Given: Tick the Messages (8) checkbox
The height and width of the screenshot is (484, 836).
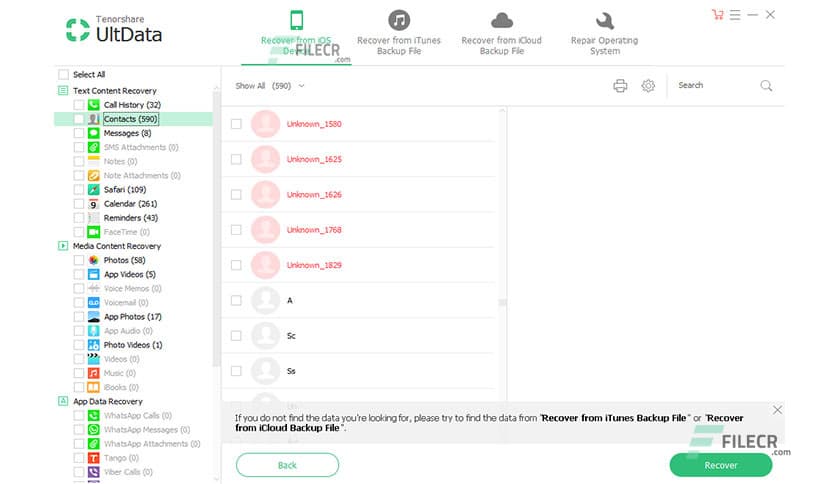Looking at the screenshot, I should click(79, 133).
